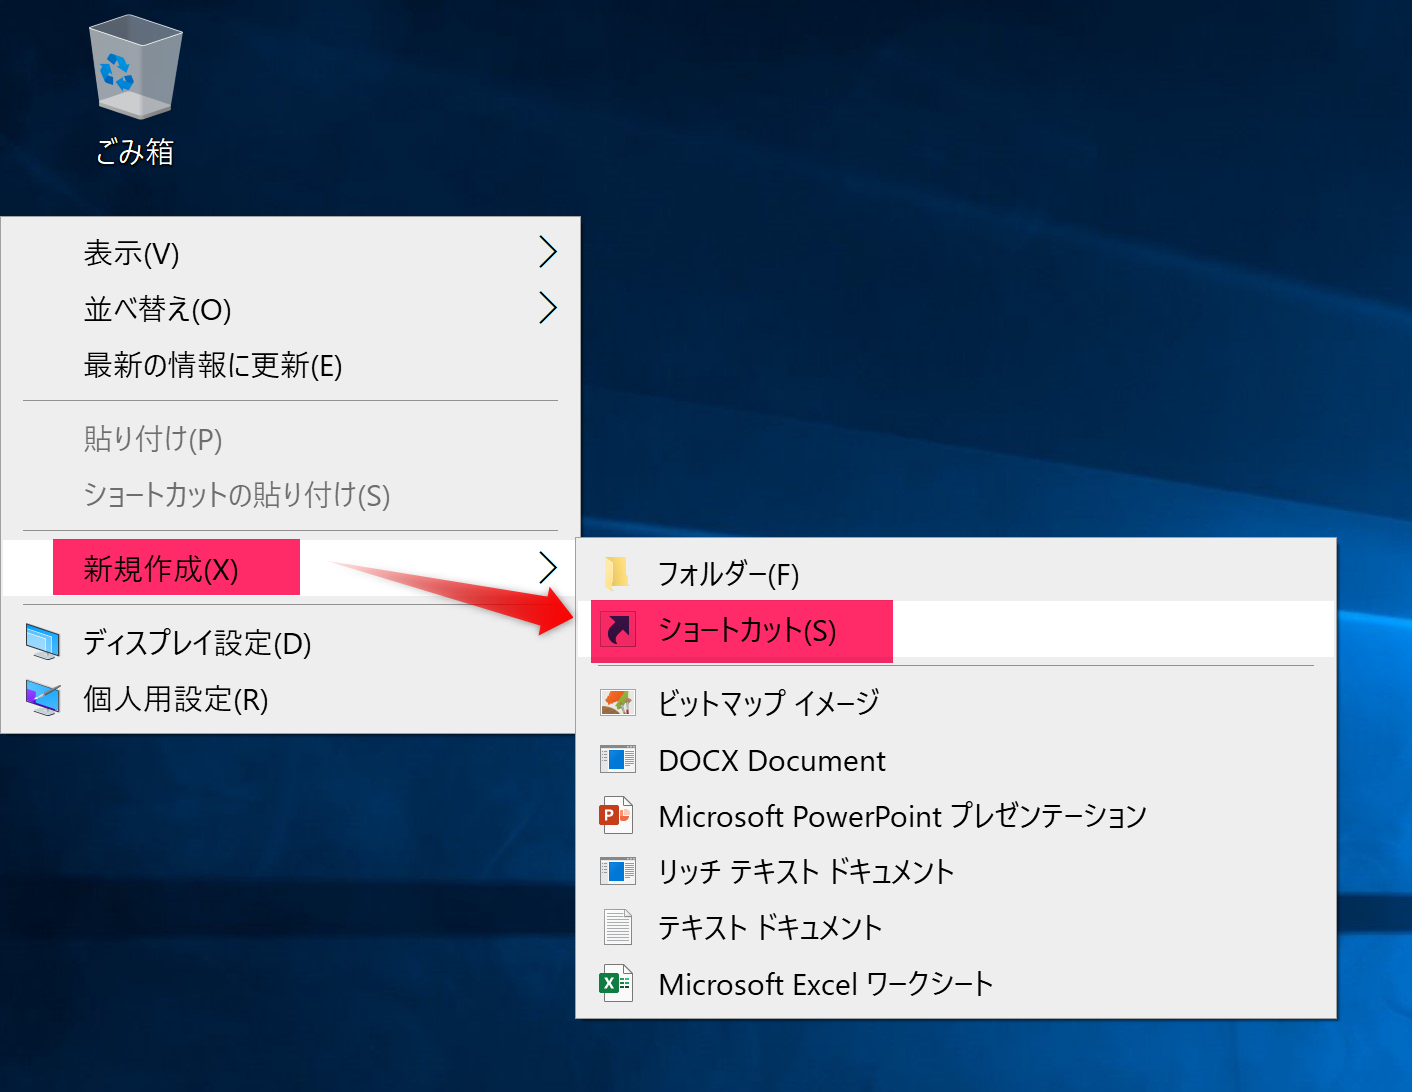Expand the 並べ替え(O) submenu arrow
The image size is (1412, 1092).
(548, 308)
